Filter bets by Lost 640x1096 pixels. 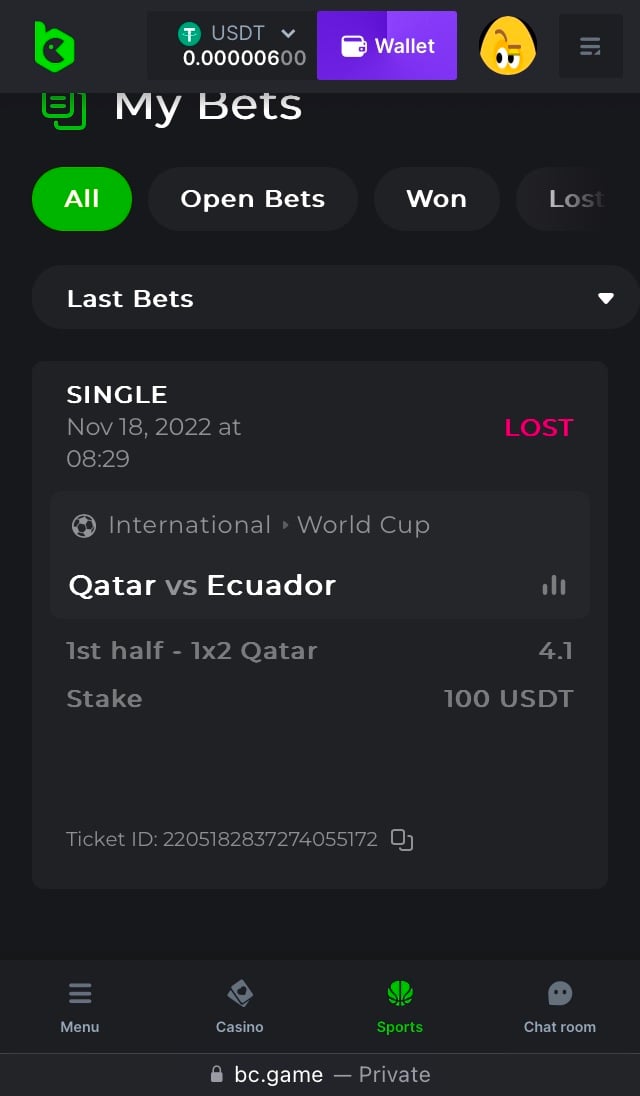tap(576, 199)
